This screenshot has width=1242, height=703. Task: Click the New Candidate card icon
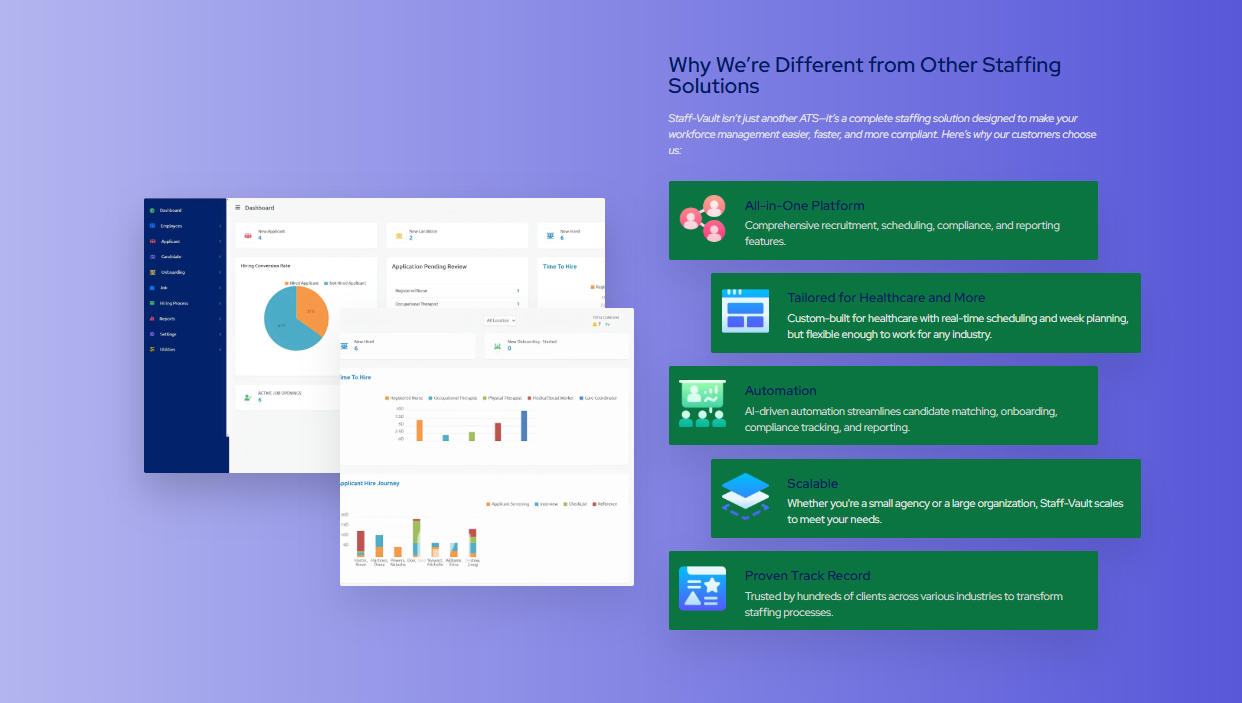(398, 236)
